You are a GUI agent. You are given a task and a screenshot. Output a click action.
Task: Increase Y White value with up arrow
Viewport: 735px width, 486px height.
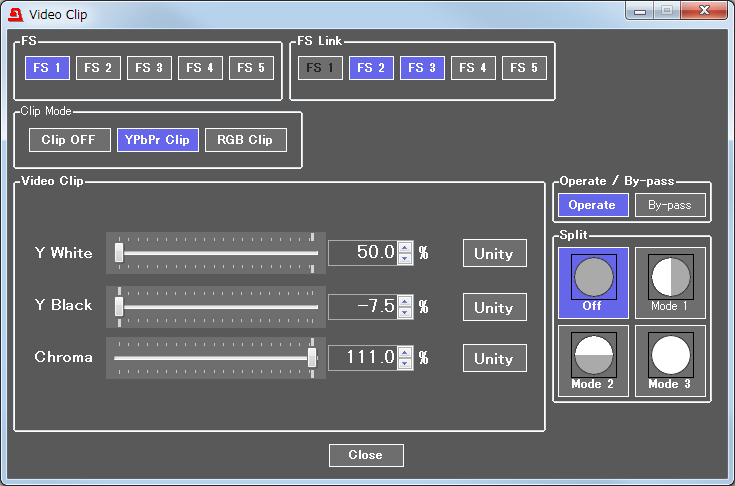[x=404, y=247]
